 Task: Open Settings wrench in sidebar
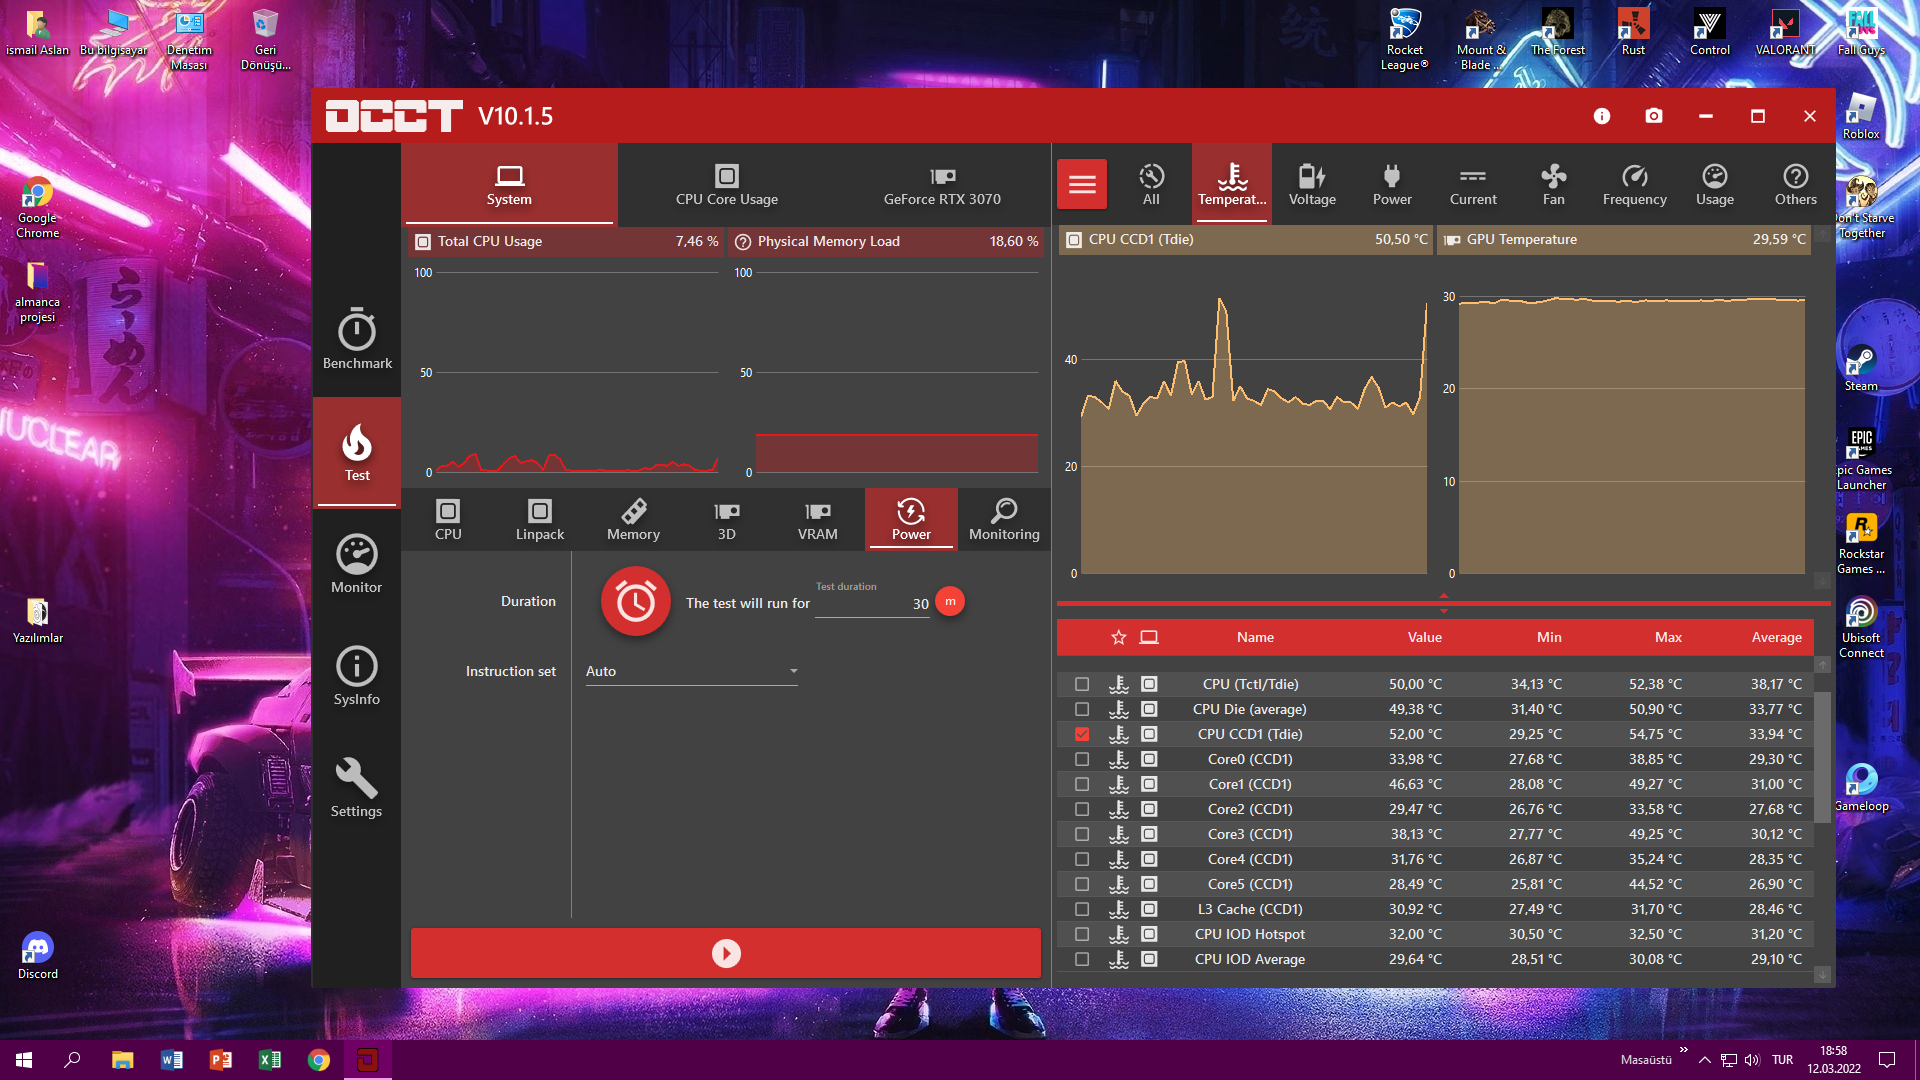[357, 788]
